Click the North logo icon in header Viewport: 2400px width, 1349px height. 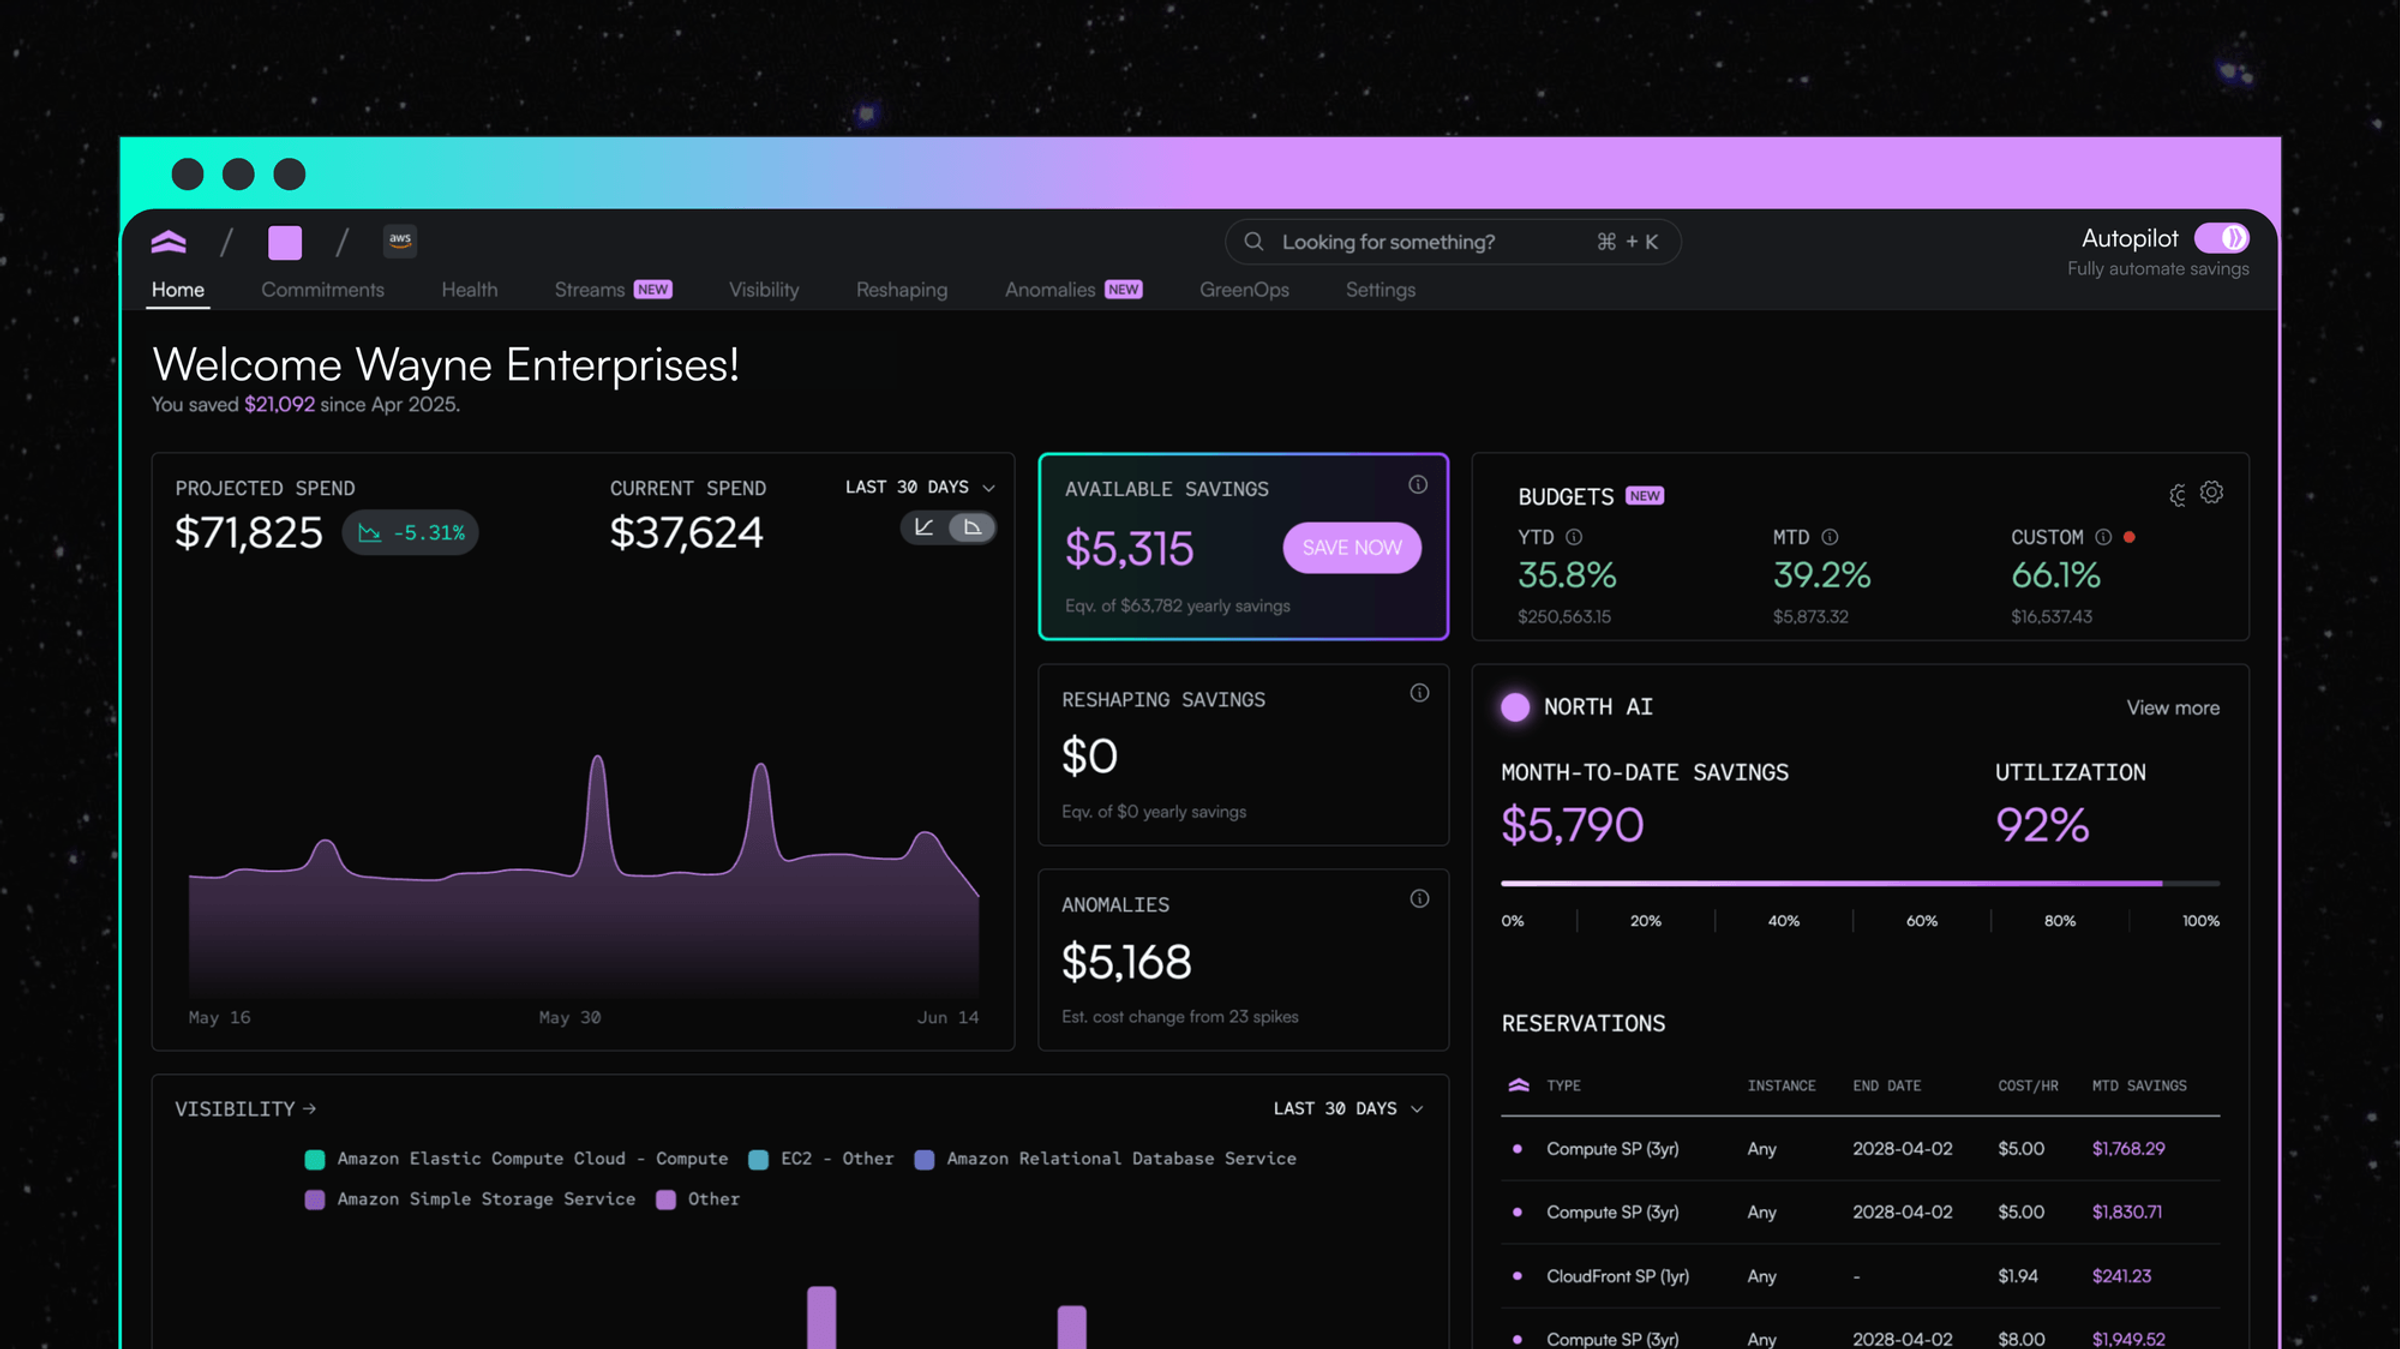[x=169, y=242]
